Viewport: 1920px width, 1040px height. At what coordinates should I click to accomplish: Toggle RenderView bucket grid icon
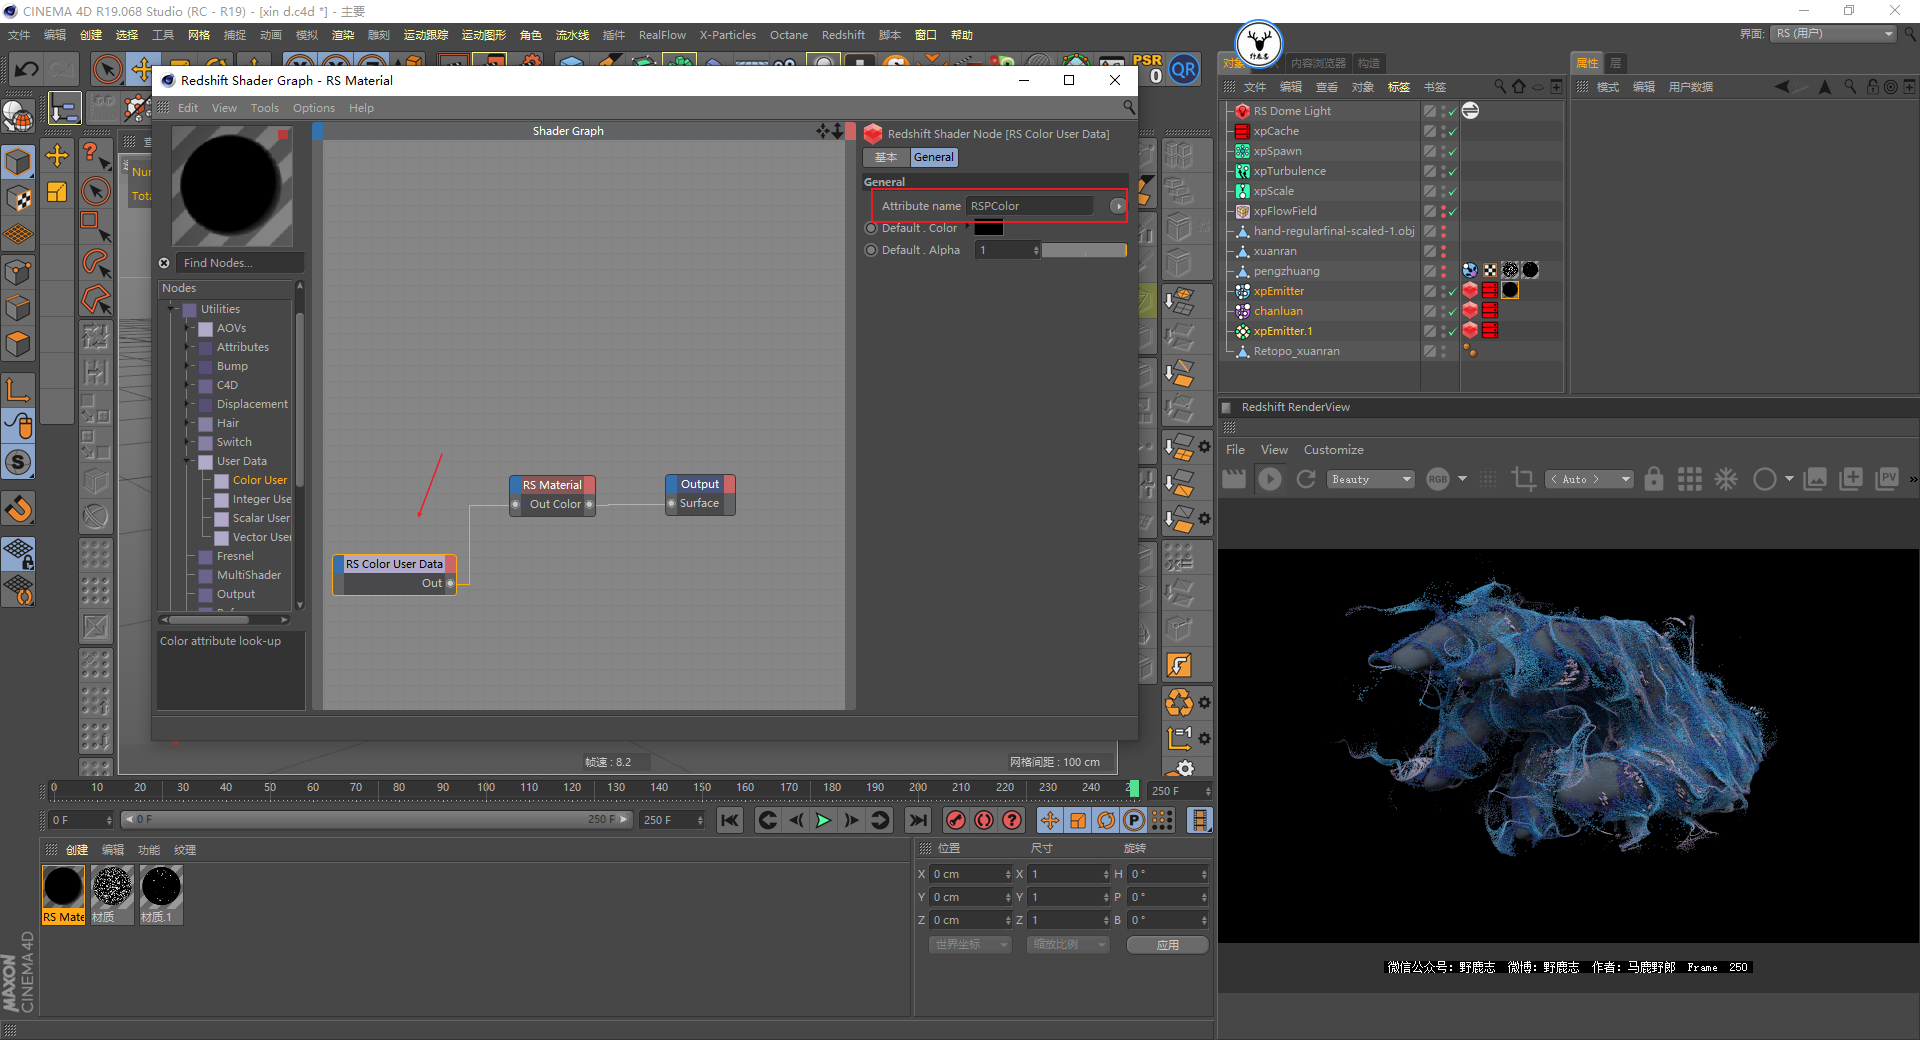[x=1690, y=479]
